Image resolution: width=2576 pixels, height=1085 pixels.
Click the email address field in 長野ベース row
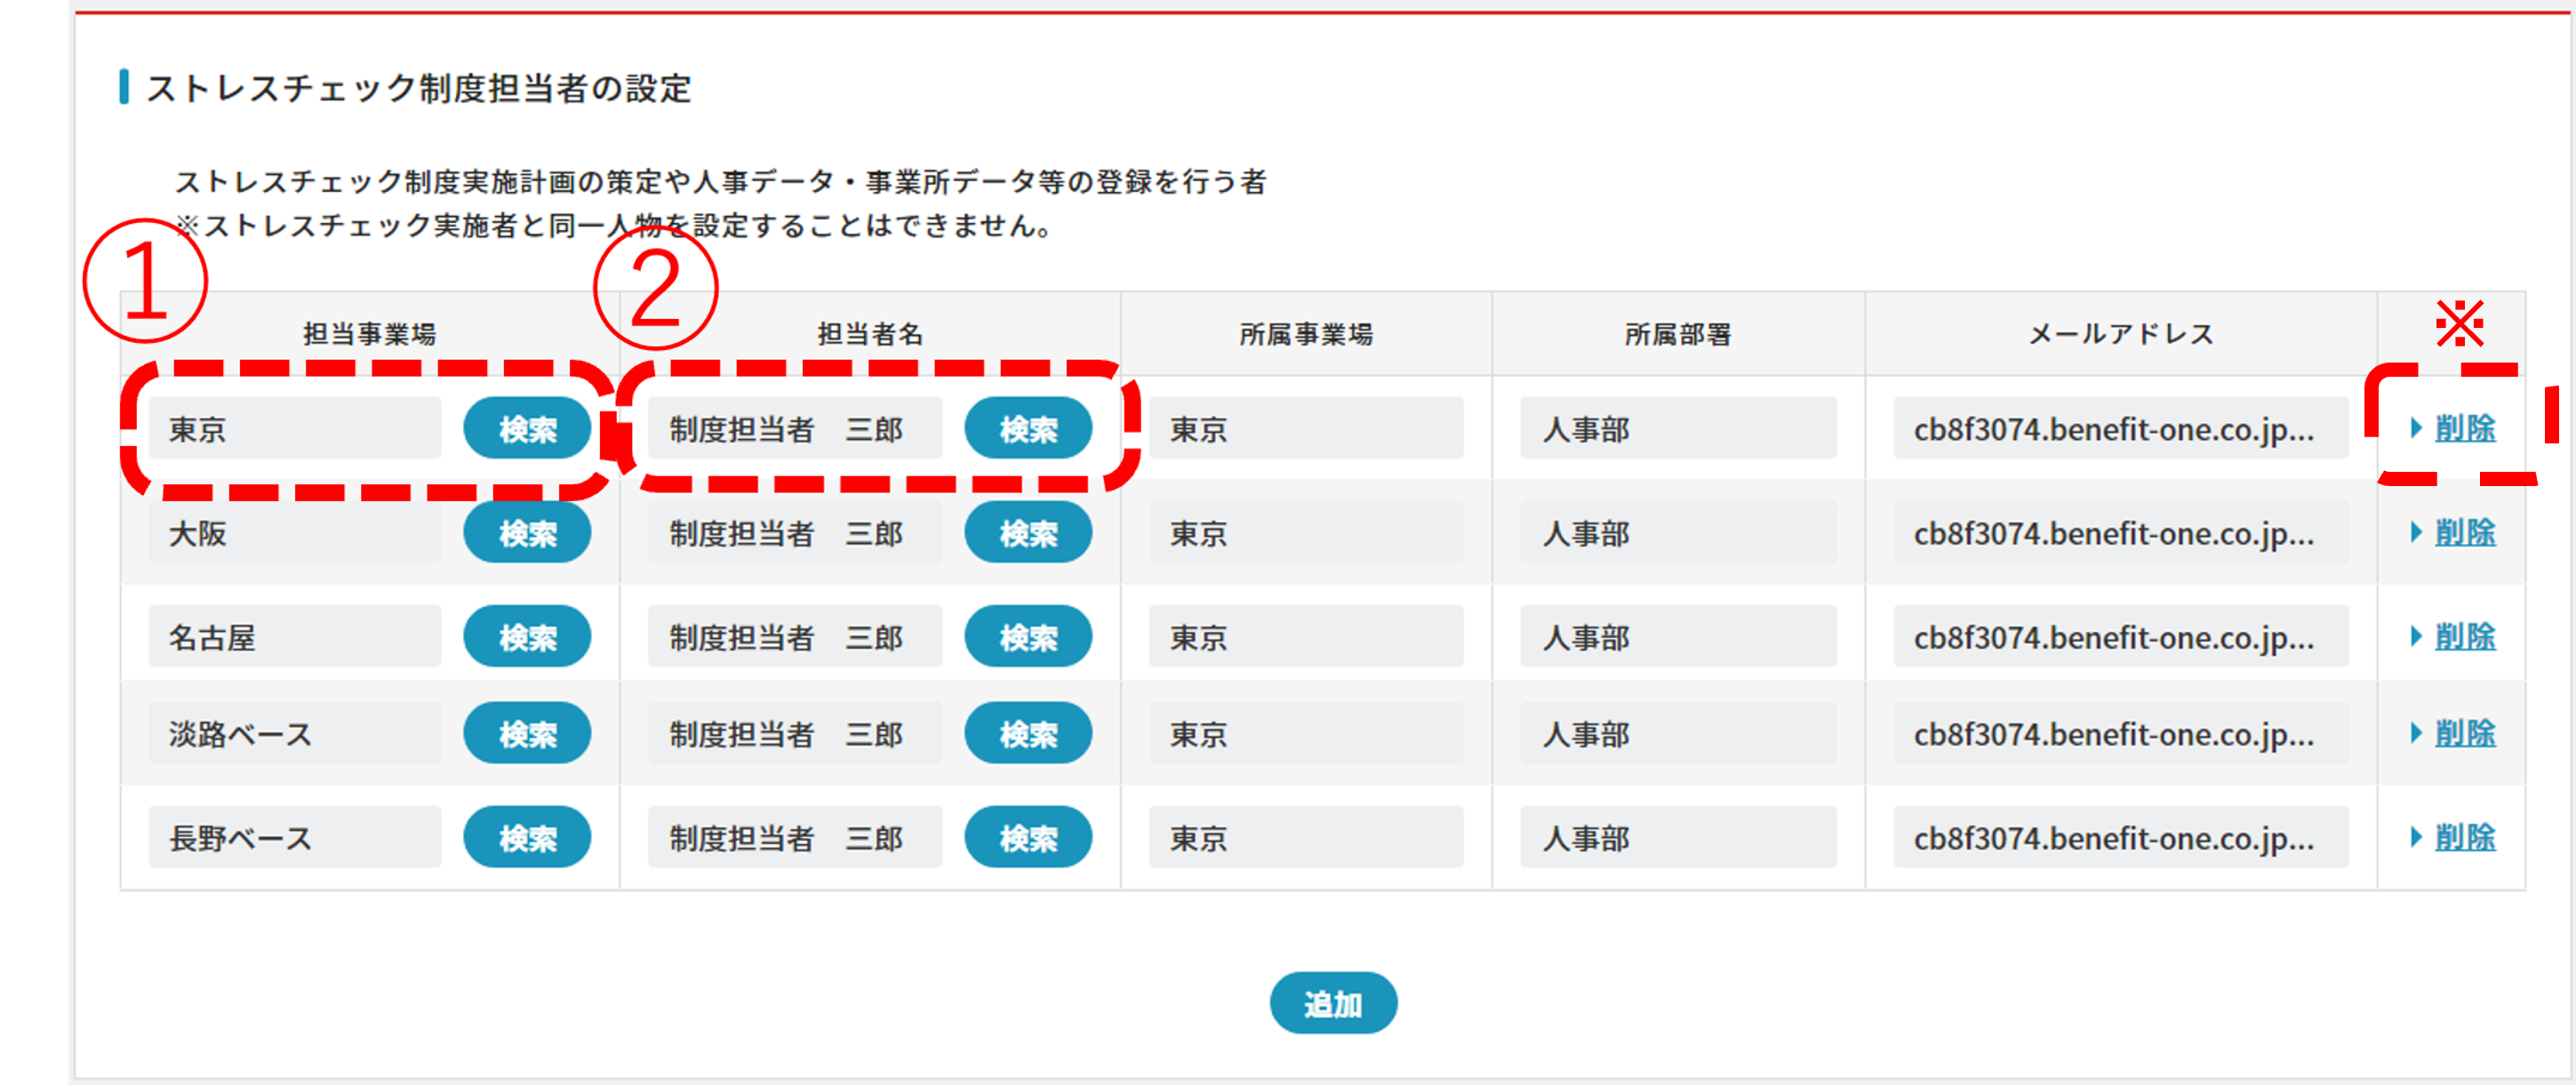[x=2120, y=838]
